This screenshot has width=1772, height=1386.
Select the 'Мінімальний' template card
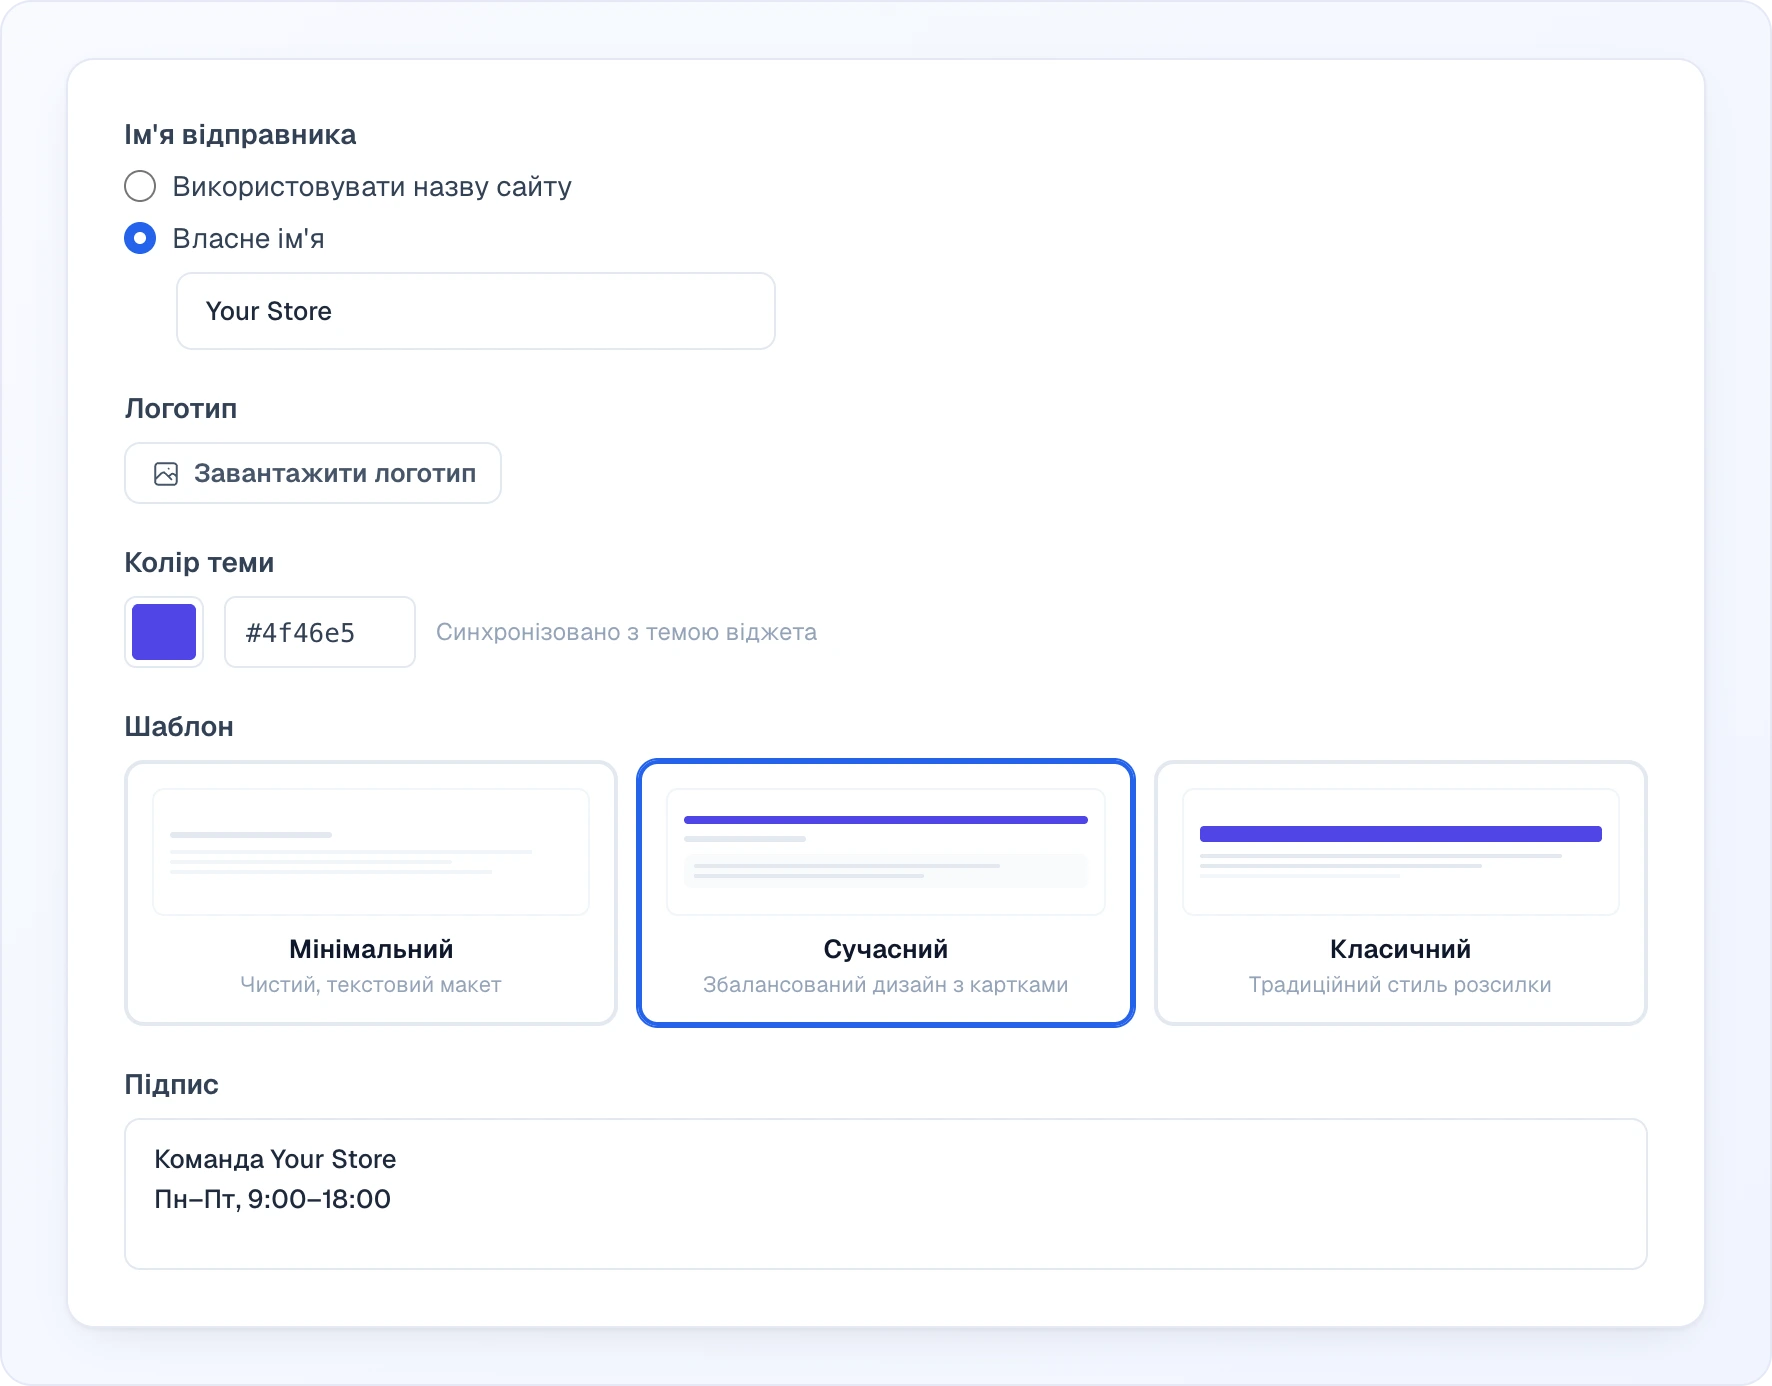(371, 893)
